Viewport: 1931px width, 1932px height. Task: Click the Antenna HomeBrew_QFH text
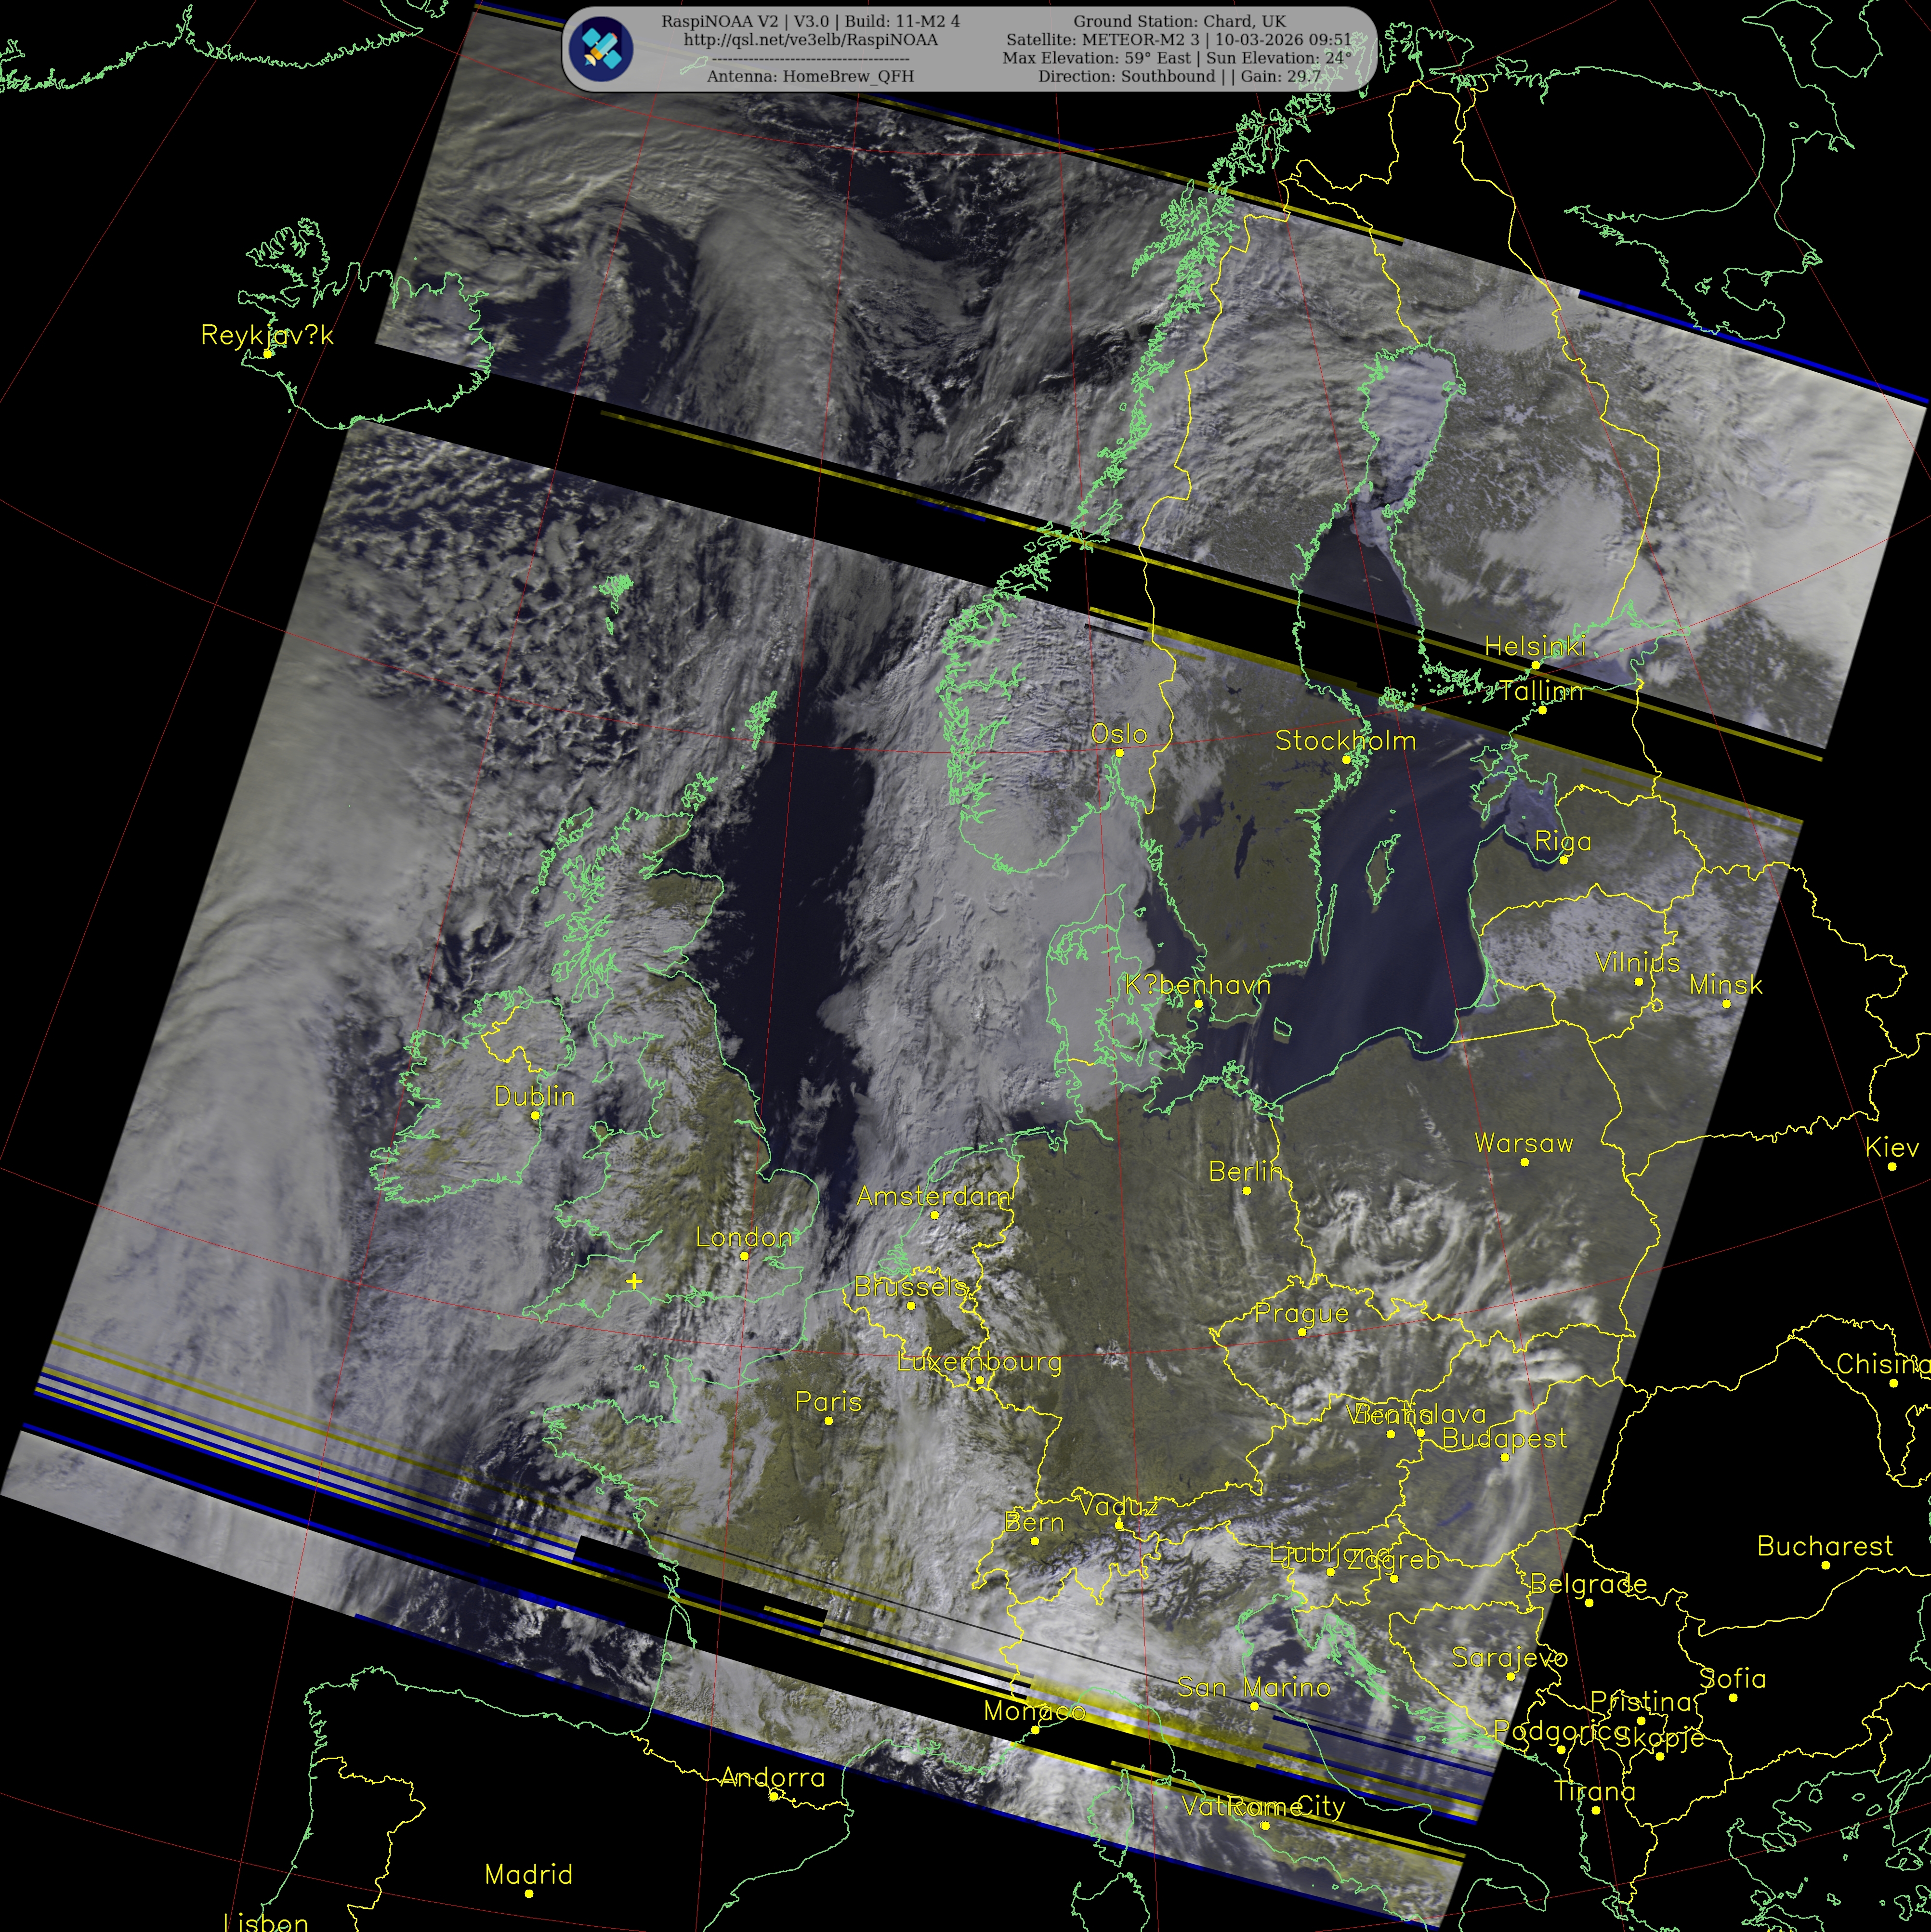810,76
